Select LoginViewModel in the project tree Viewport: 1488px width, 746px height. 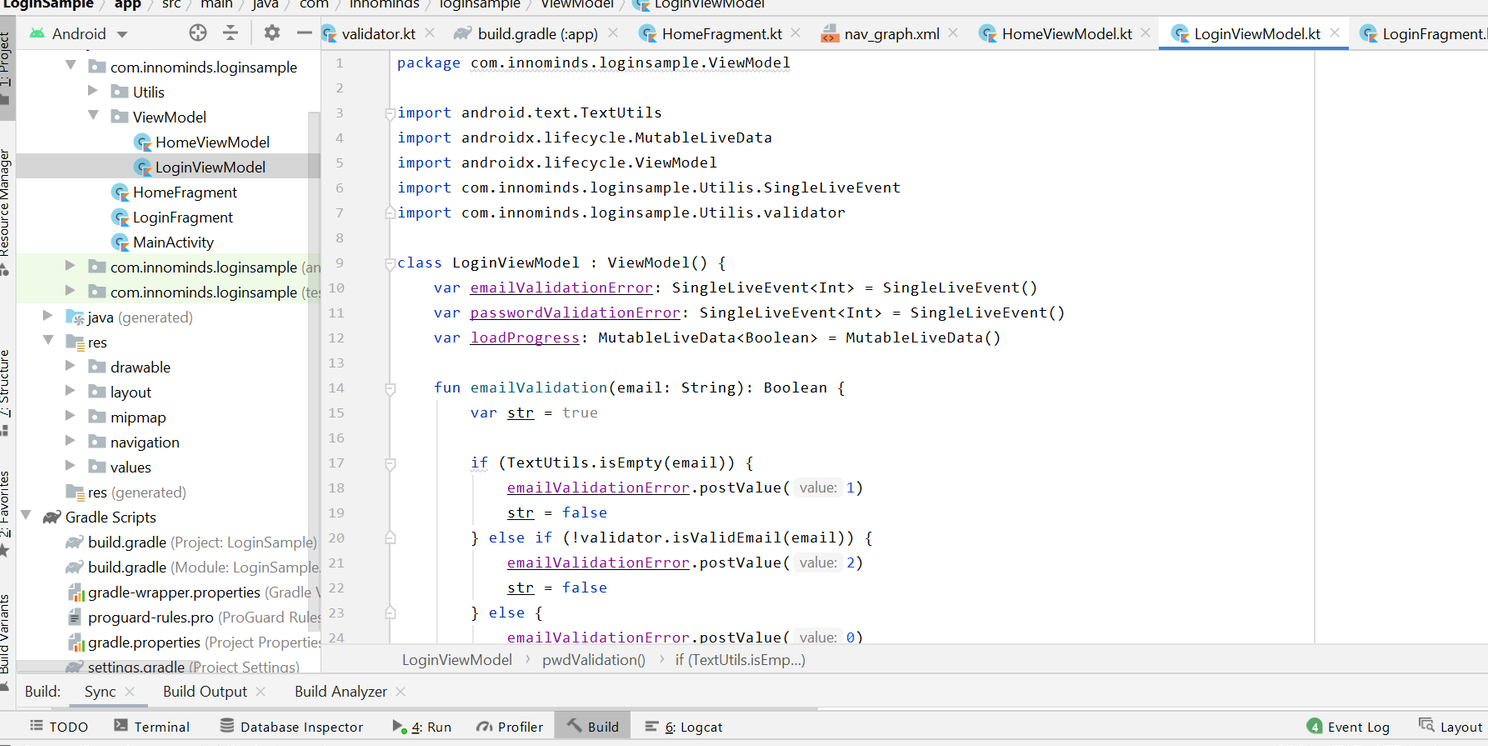(x=208, y=166)
